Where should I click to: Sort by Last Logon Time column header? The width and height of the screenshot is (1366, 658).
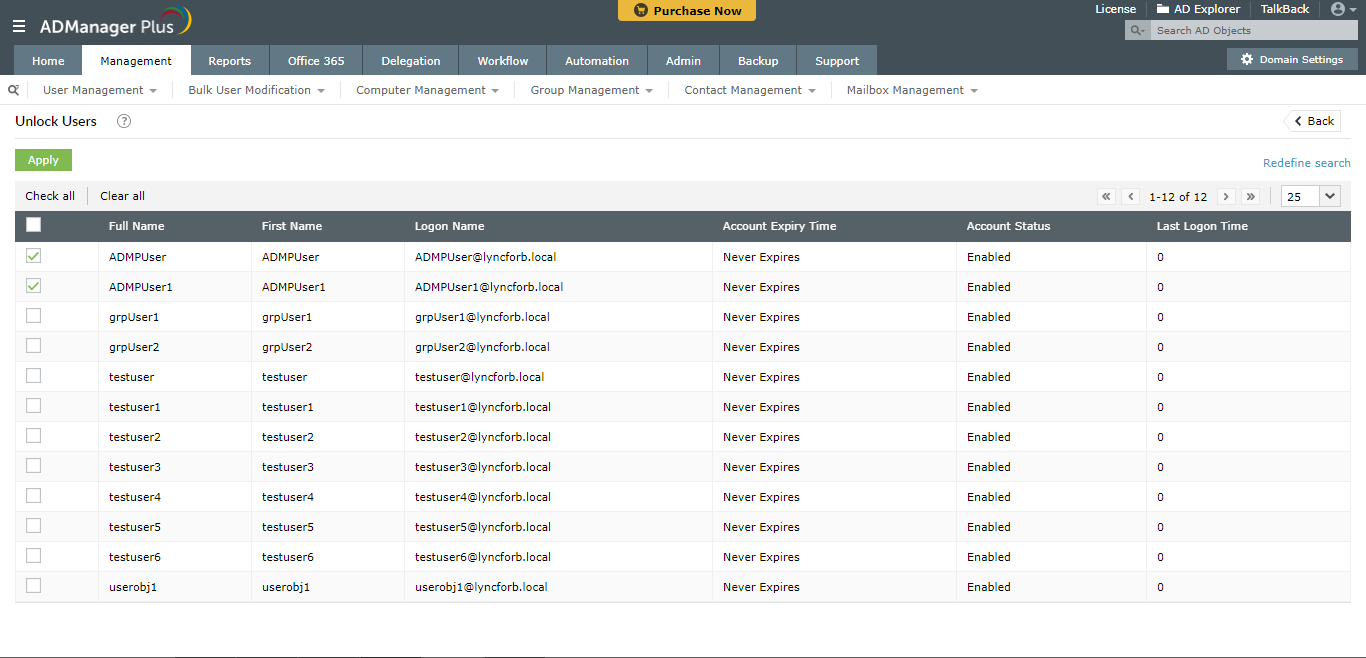click(1202, 226)
